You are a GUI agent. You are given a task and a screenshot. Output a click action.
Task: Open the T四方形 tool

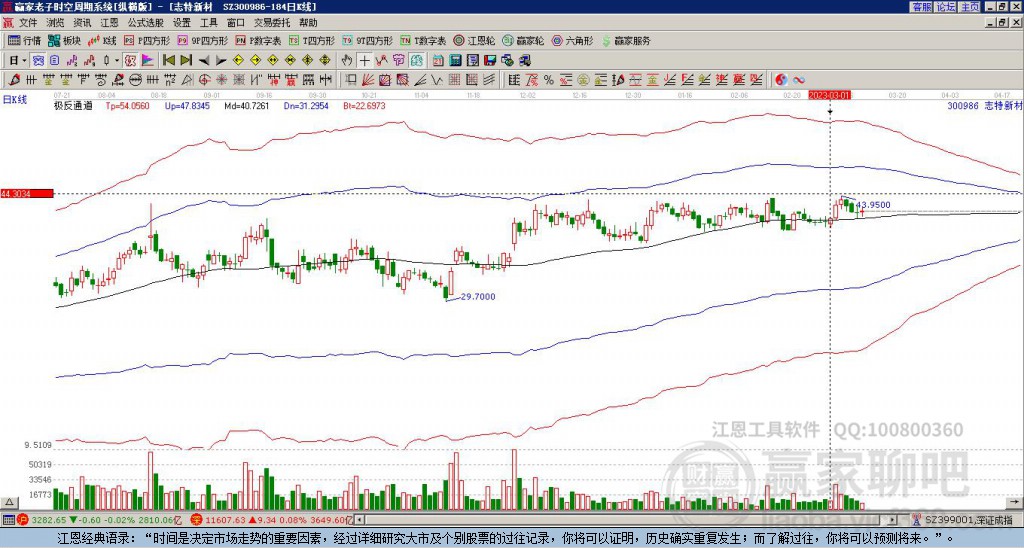click(x=312, y=40)
